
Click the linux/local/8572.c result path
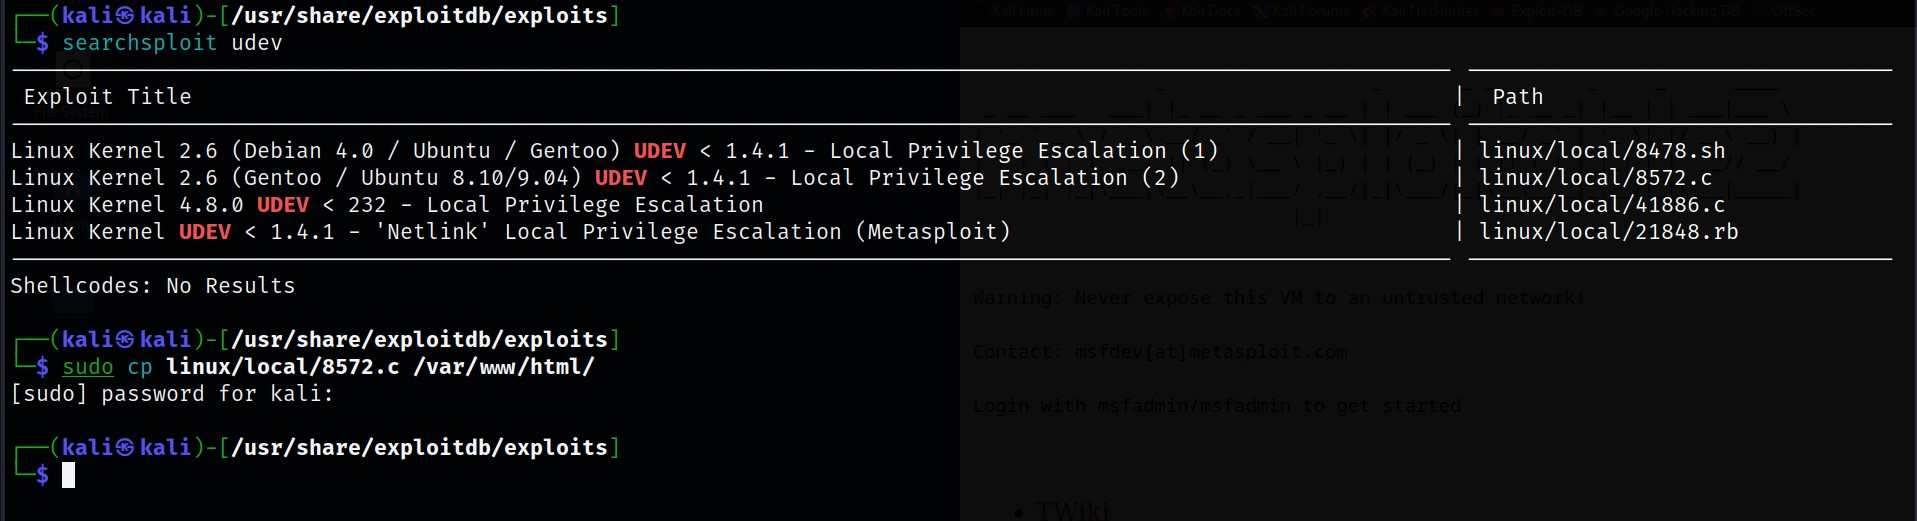click(1595, 177)
